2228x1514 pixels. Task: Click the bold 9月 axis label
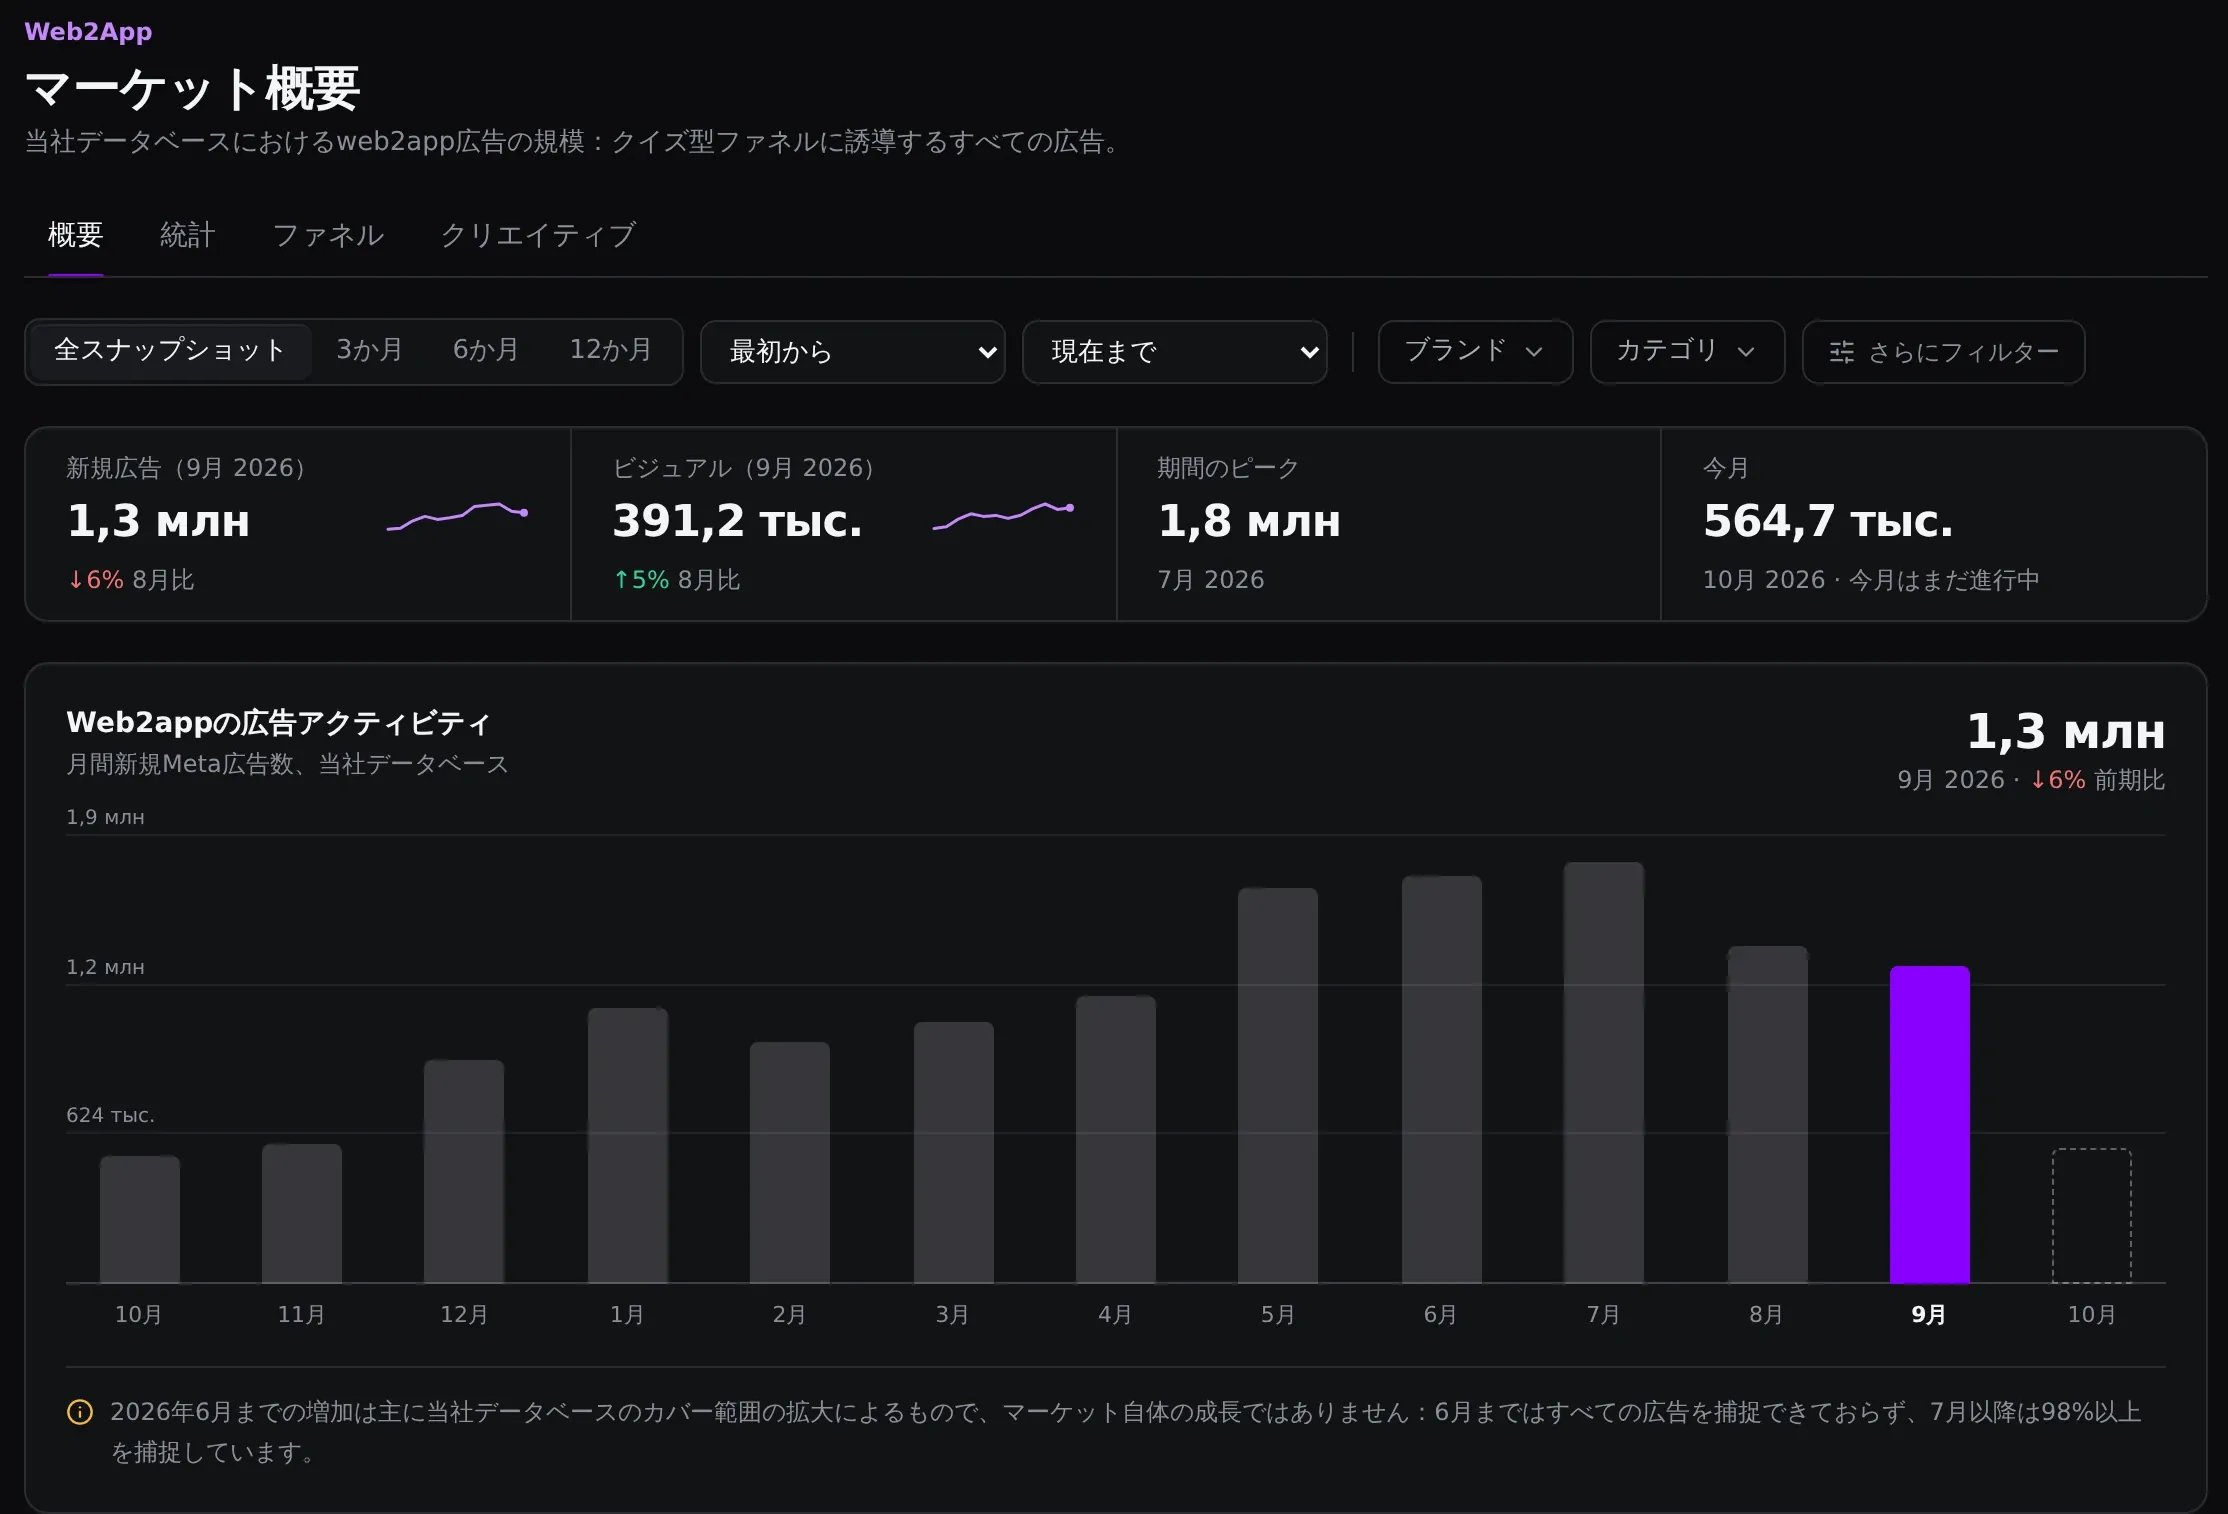pos(1929,1315)
